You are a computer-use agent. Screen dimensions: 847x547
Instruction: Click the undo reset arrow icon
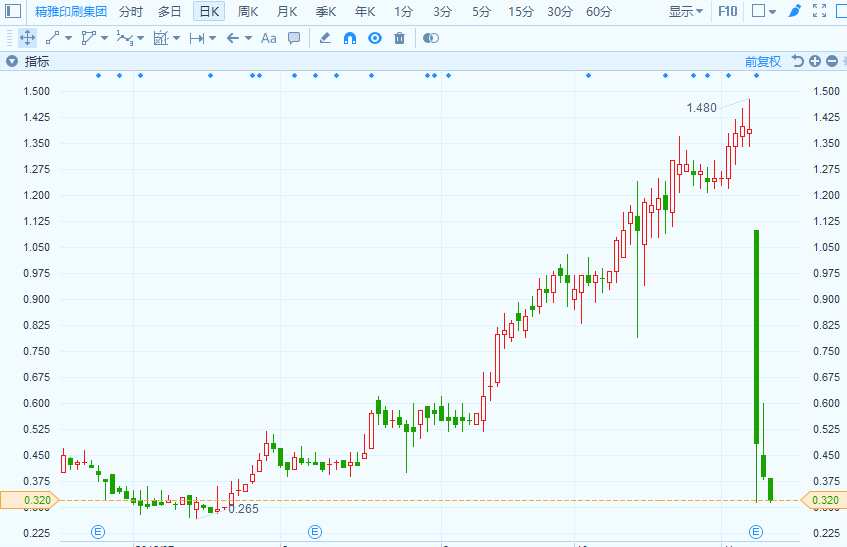coord(797,61)
